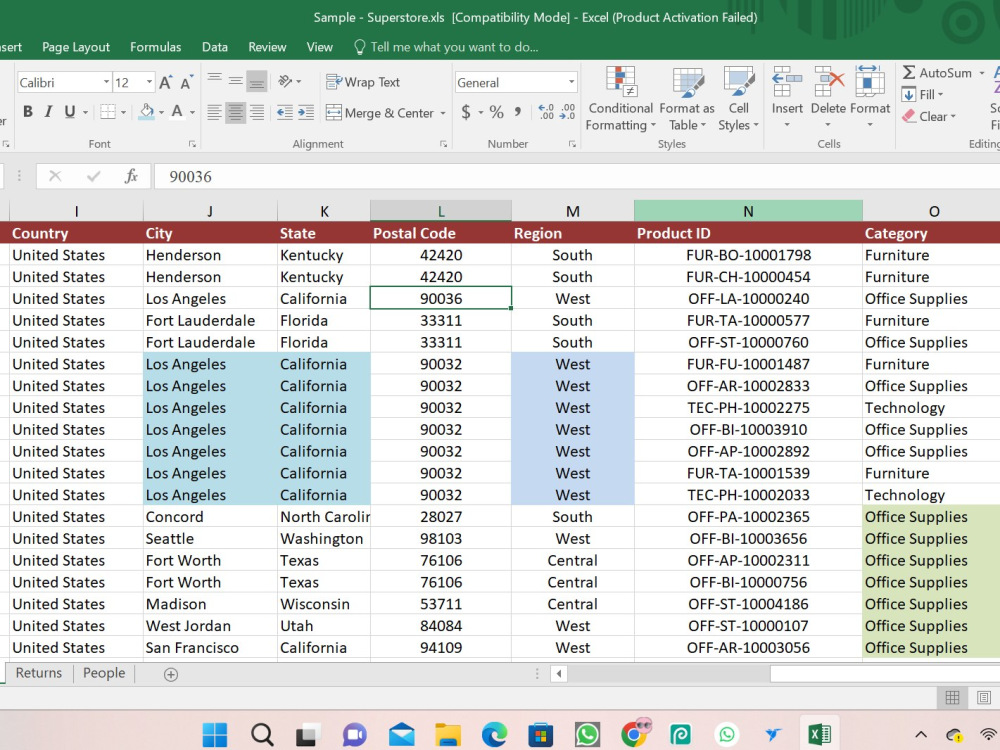The height and width of the screenshot is (750, 1000).
Task: Click the Wrap Text button
Action: 363,82
